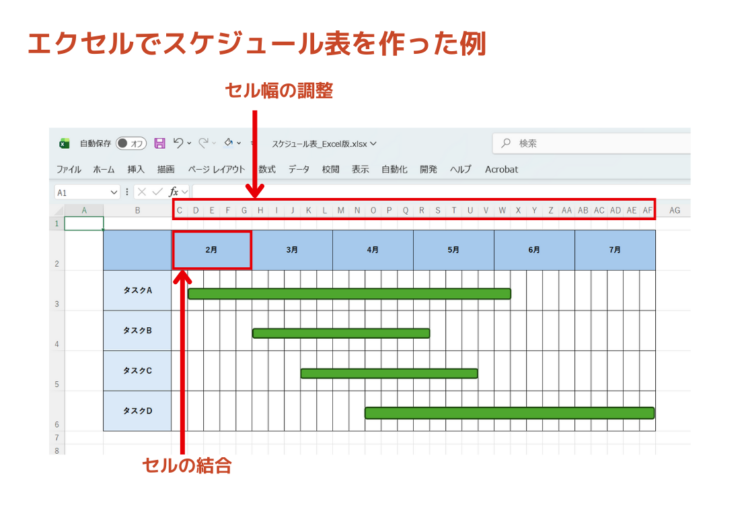Select row 3 header
Image resolution: width=740 pixels, height=505 pixels.
coord(57,291)
